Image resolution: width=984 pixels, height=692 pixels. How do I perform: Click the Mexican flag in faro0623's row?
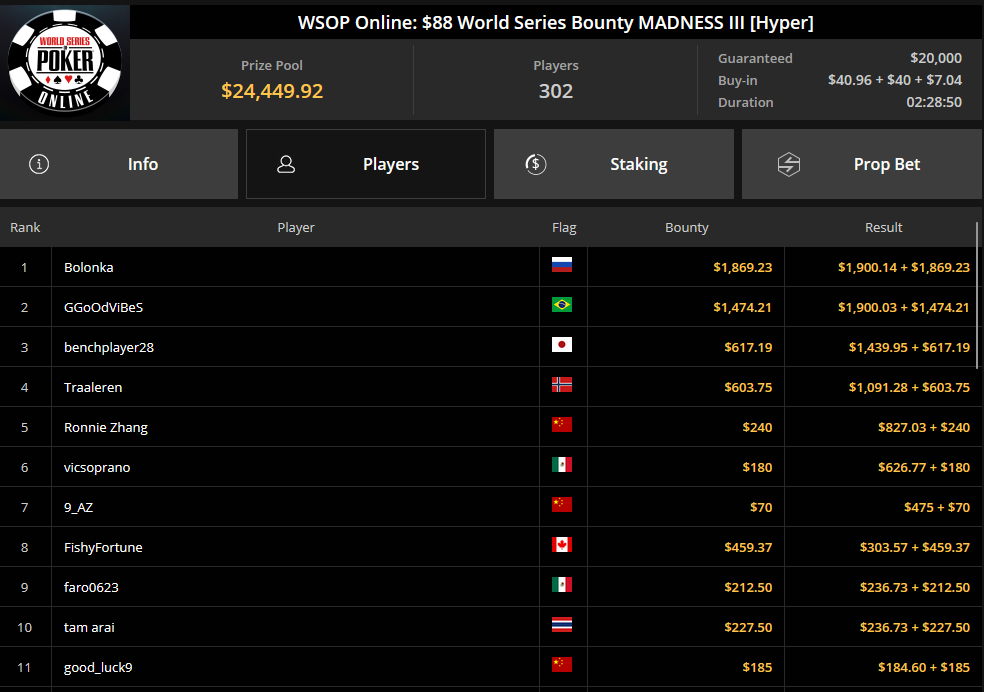(562, 585)
